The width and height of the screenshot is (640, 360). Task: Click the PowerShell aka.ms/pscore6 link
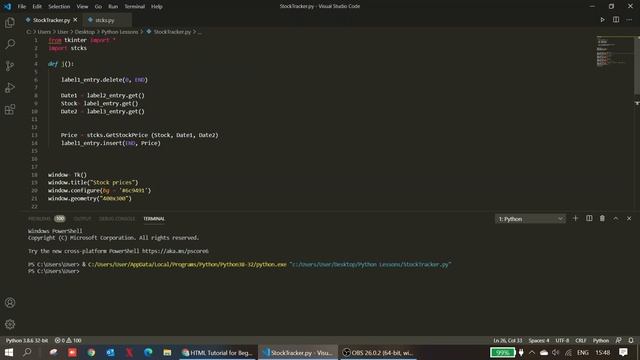(x=176, y=251)
